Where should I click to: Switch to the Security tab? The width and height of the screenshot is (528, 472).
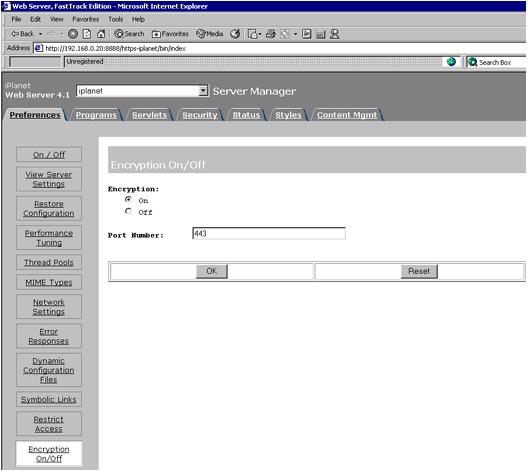[x=200, y=115]
